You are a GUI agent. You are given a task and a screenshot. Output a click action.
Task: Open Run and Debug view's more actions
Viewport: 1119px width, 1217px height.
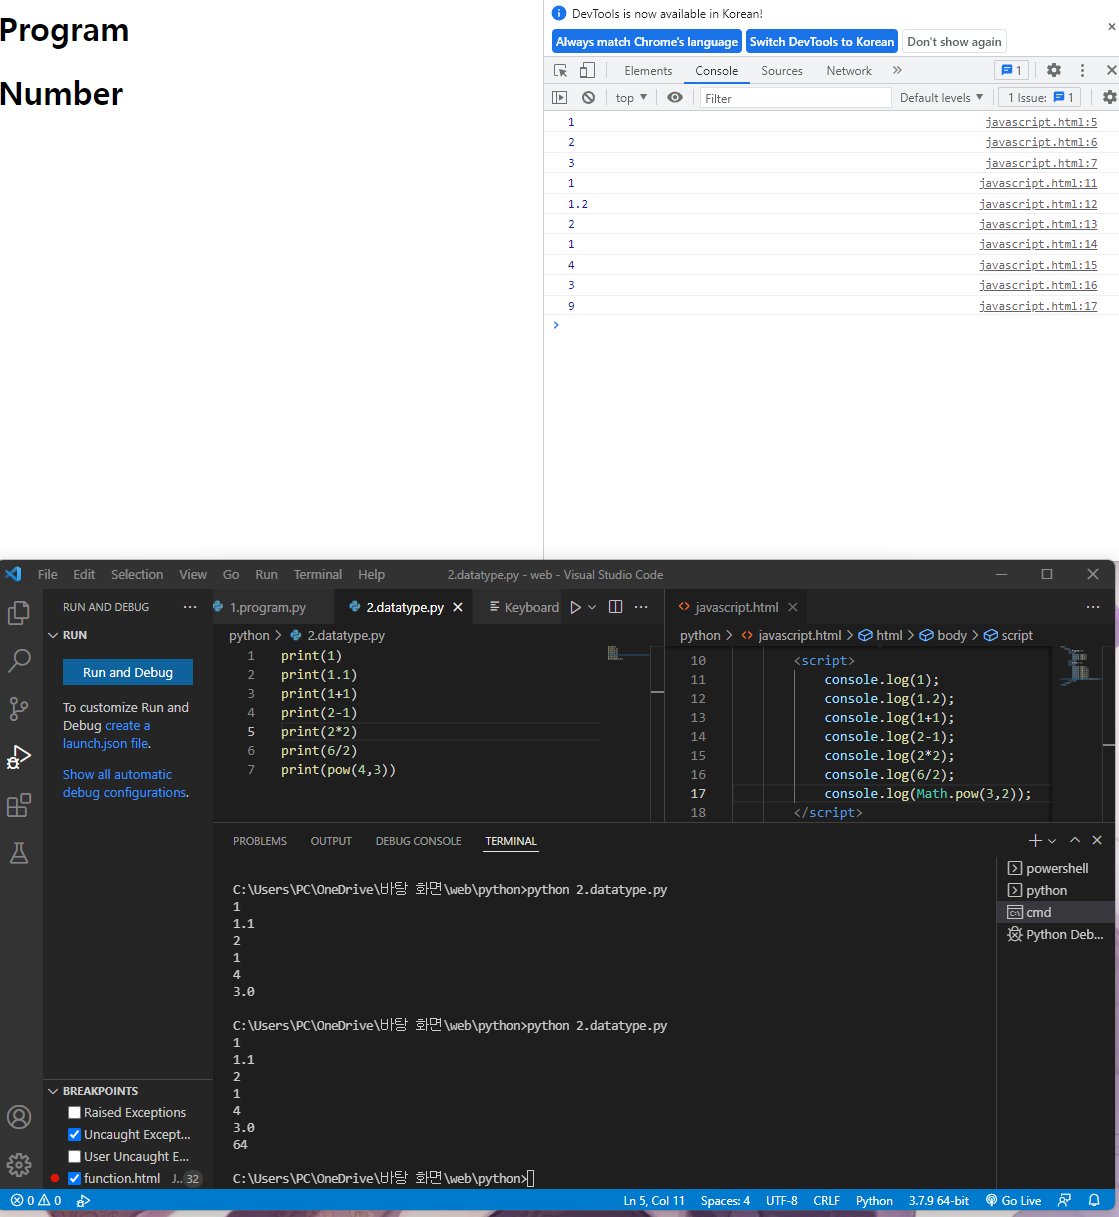point(190,607)
